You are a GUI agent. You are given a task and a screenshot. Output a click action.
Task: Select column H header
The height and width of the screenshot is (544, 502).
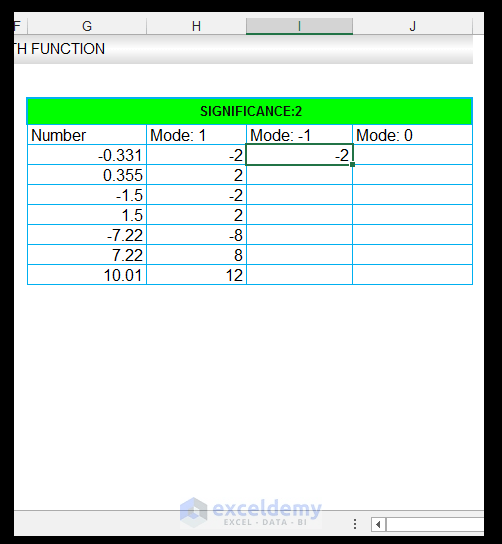point(196,26)
